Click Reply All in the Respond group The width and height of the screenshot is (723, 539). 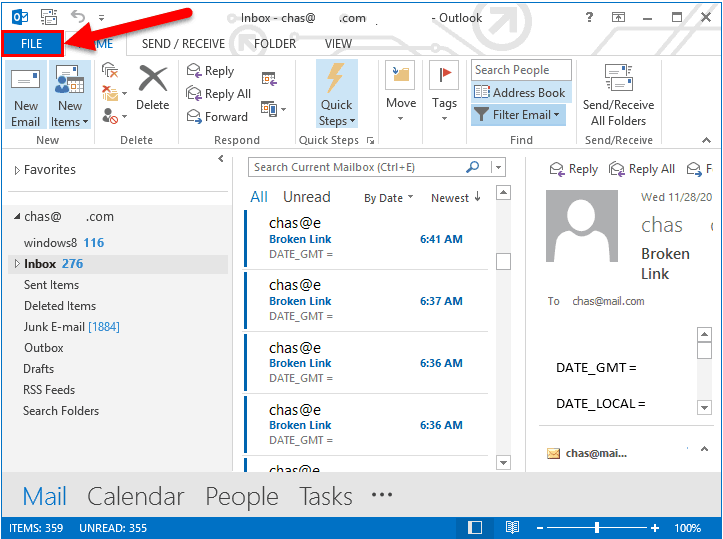point(219,94)
